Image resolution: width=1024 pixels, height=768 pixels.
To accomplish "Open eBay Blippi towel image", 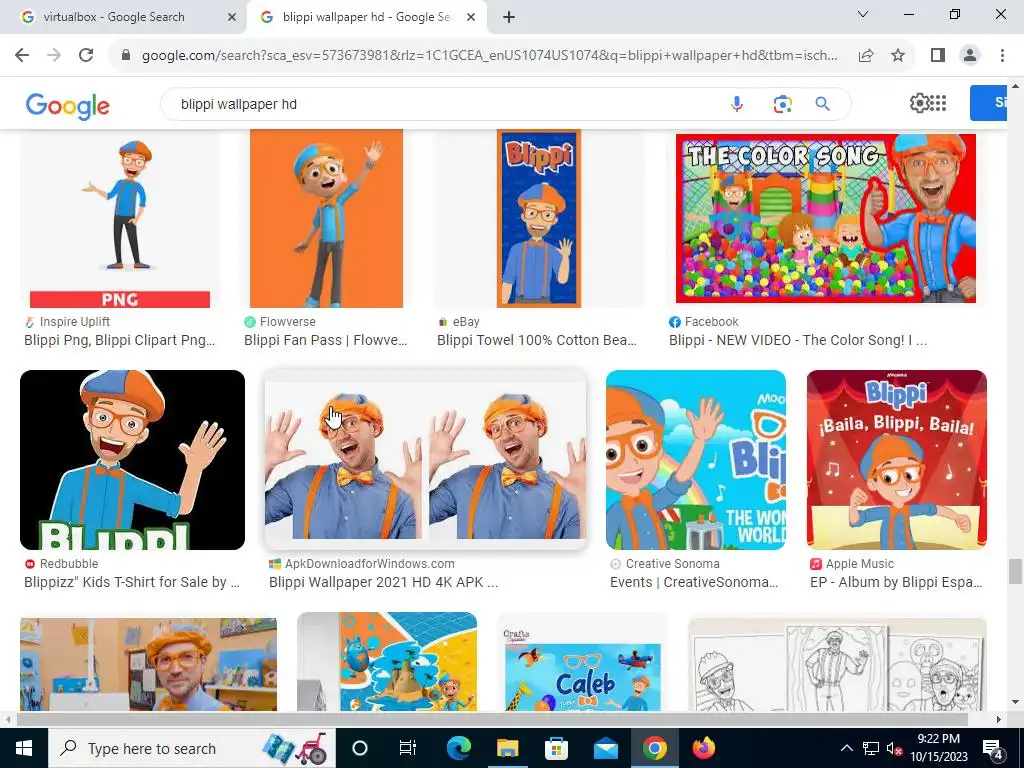I will (539, 219).
